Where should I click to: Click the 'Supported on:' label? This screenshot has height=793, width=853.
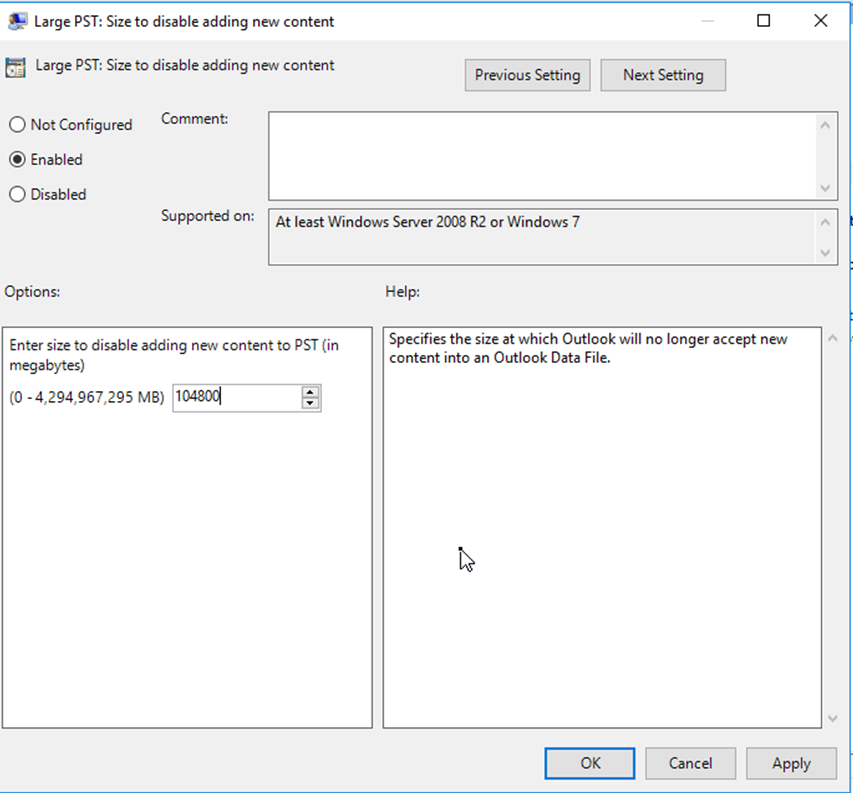coord(207,216)
